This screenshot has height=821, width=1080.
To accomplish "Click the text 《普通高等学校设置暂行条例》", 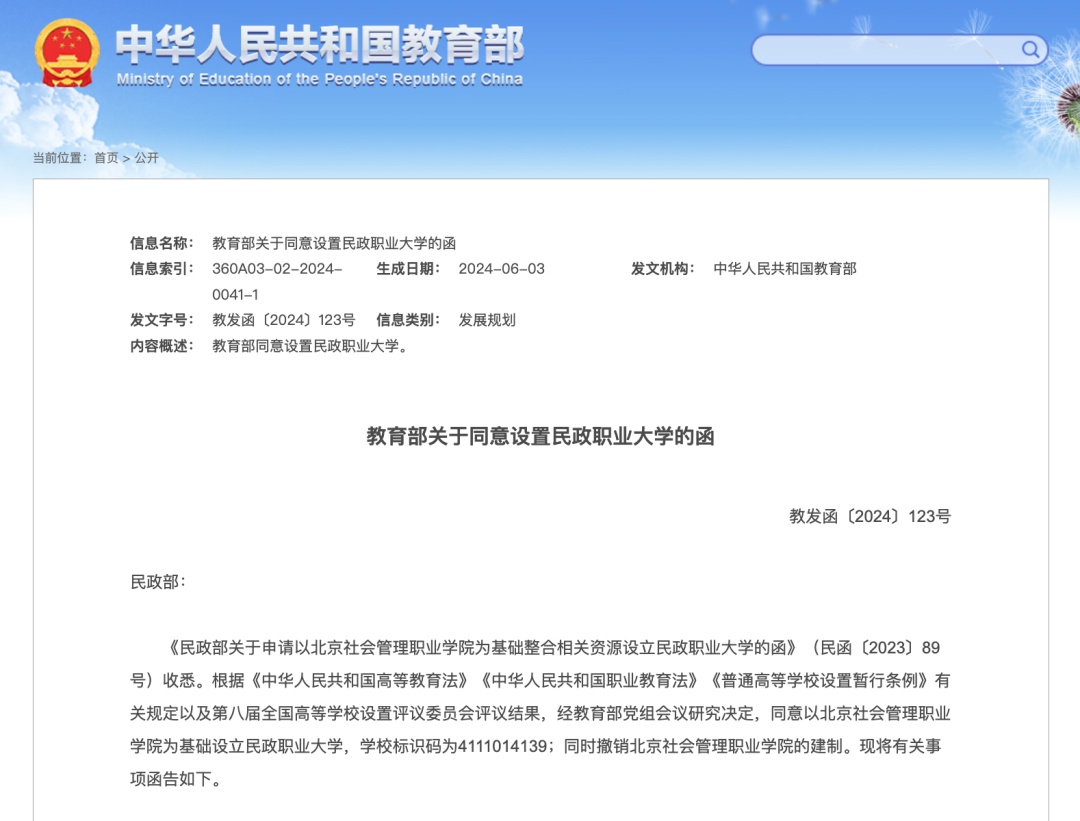I will click(x=820, y=680).
